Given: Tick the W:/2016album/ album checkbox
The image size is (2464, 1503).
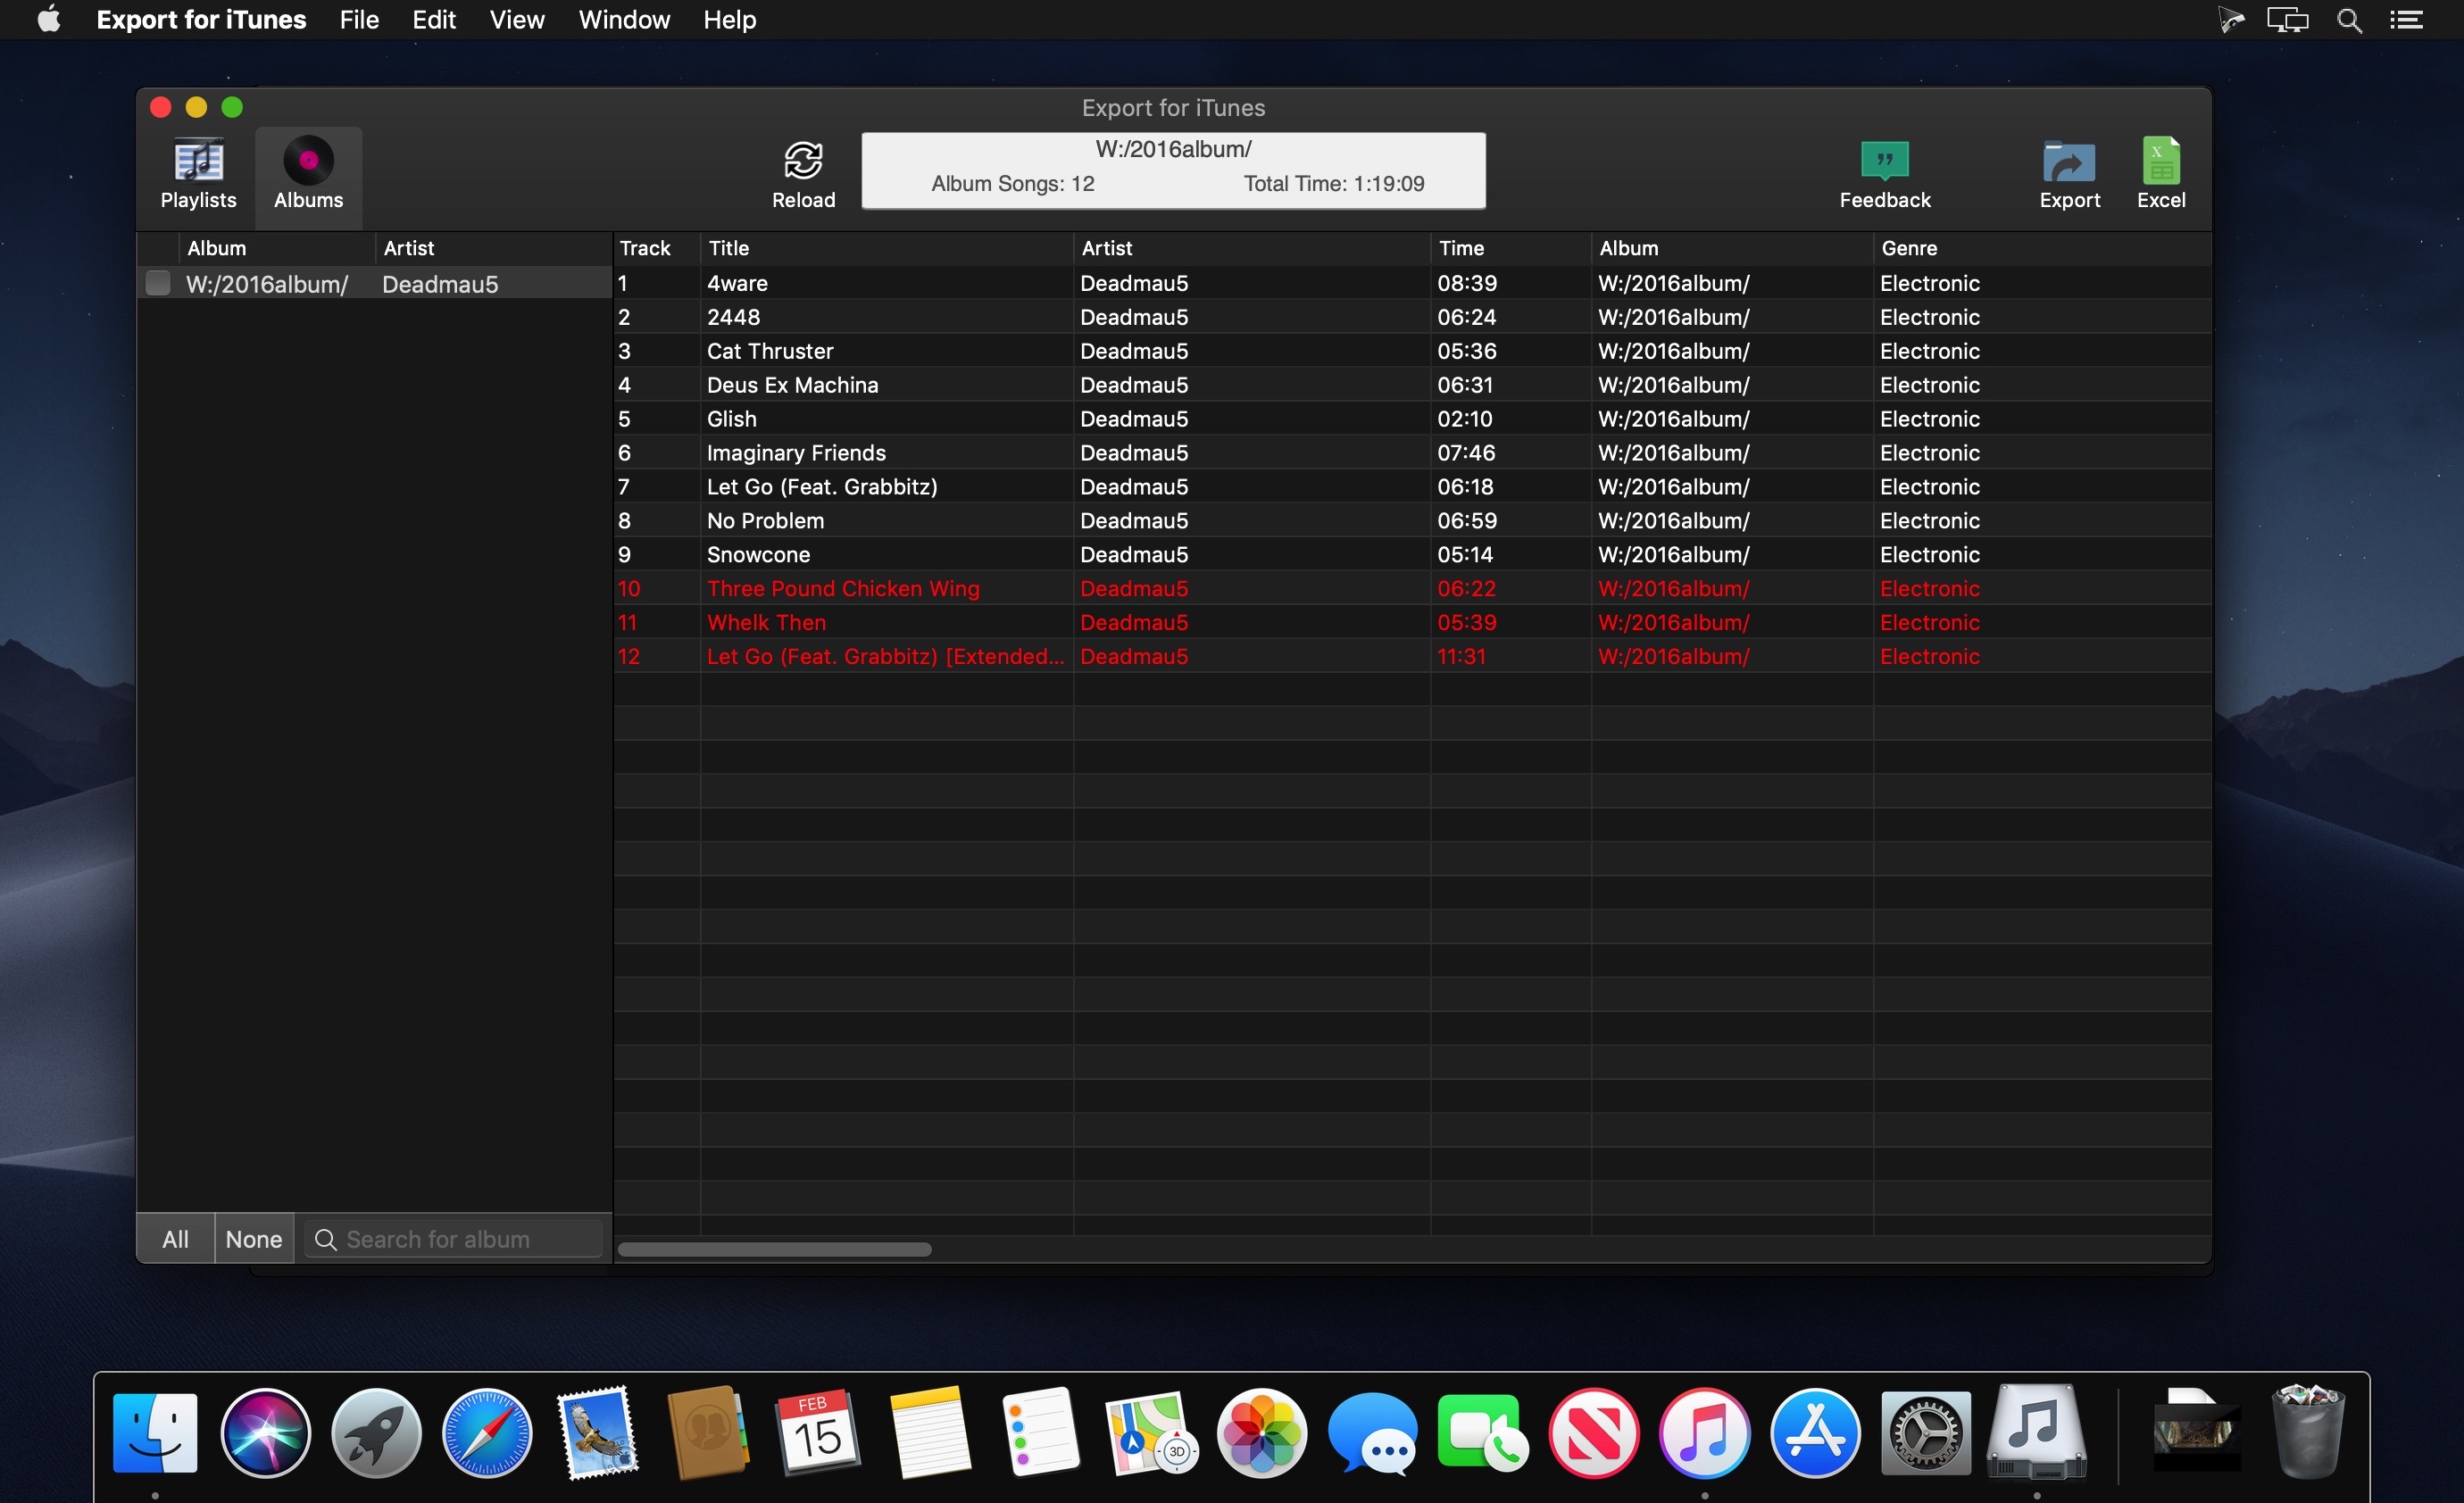Looking at the screenshot, I should [158, 283].
